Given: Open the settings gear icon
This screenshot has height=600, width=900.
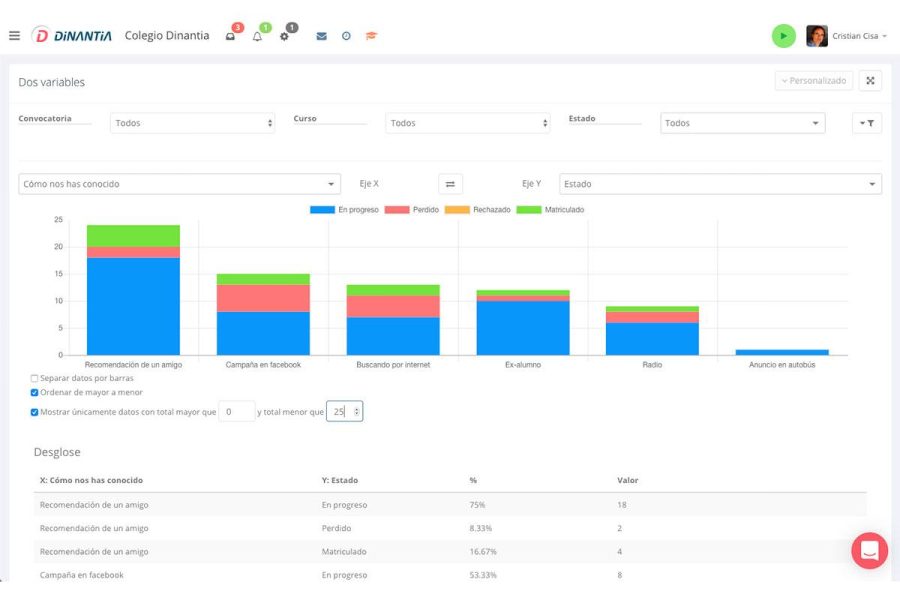Looking at the screenshot, I should tap(284, 36).
